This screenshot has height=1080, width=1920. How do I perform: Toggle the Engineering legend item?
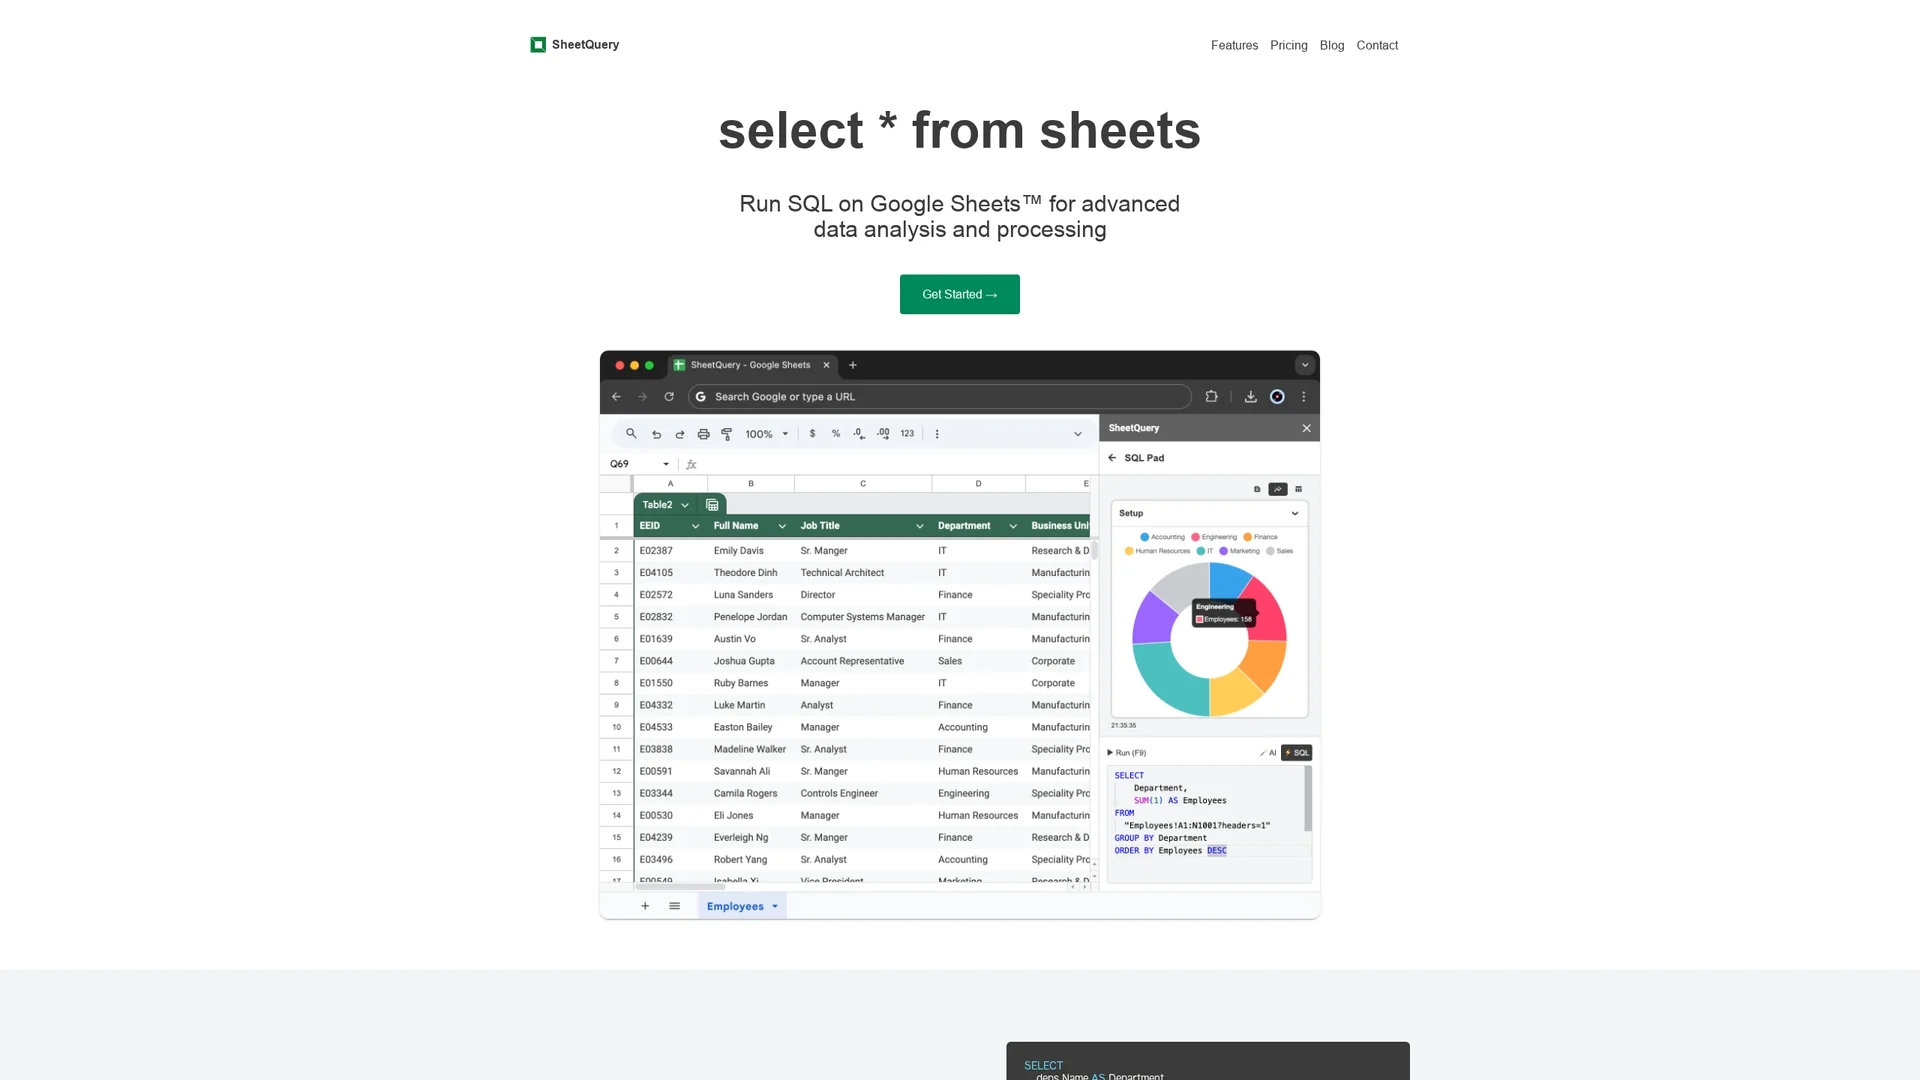[x=1214, y=537]
